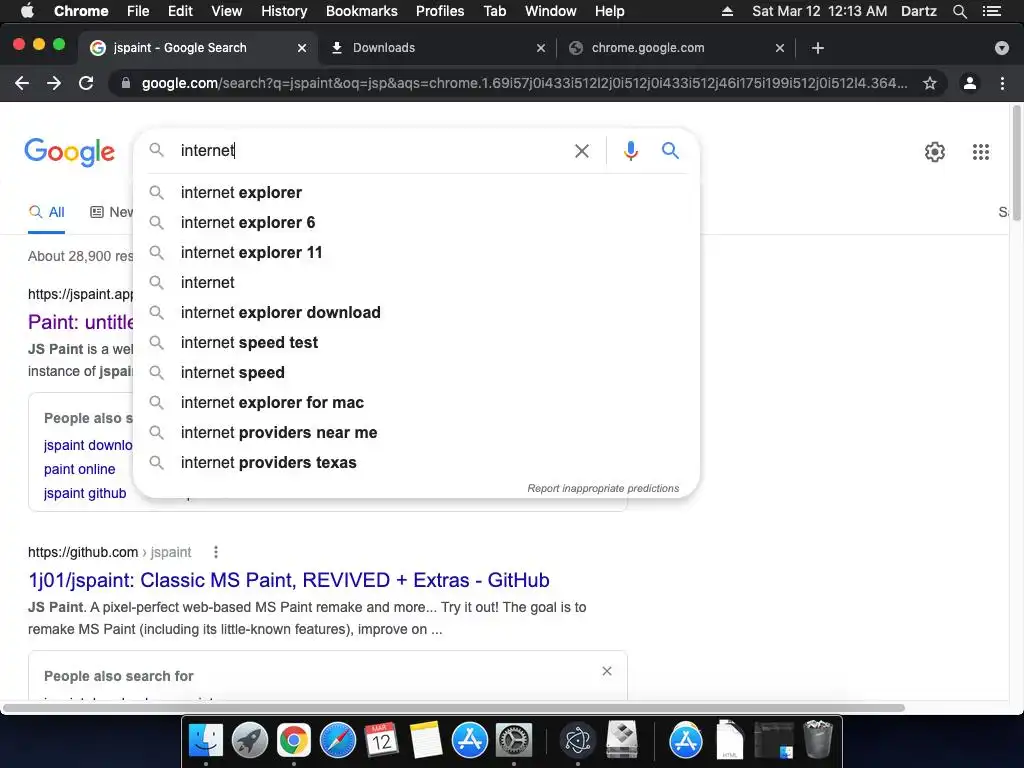Reload the current page

point(86,83)
